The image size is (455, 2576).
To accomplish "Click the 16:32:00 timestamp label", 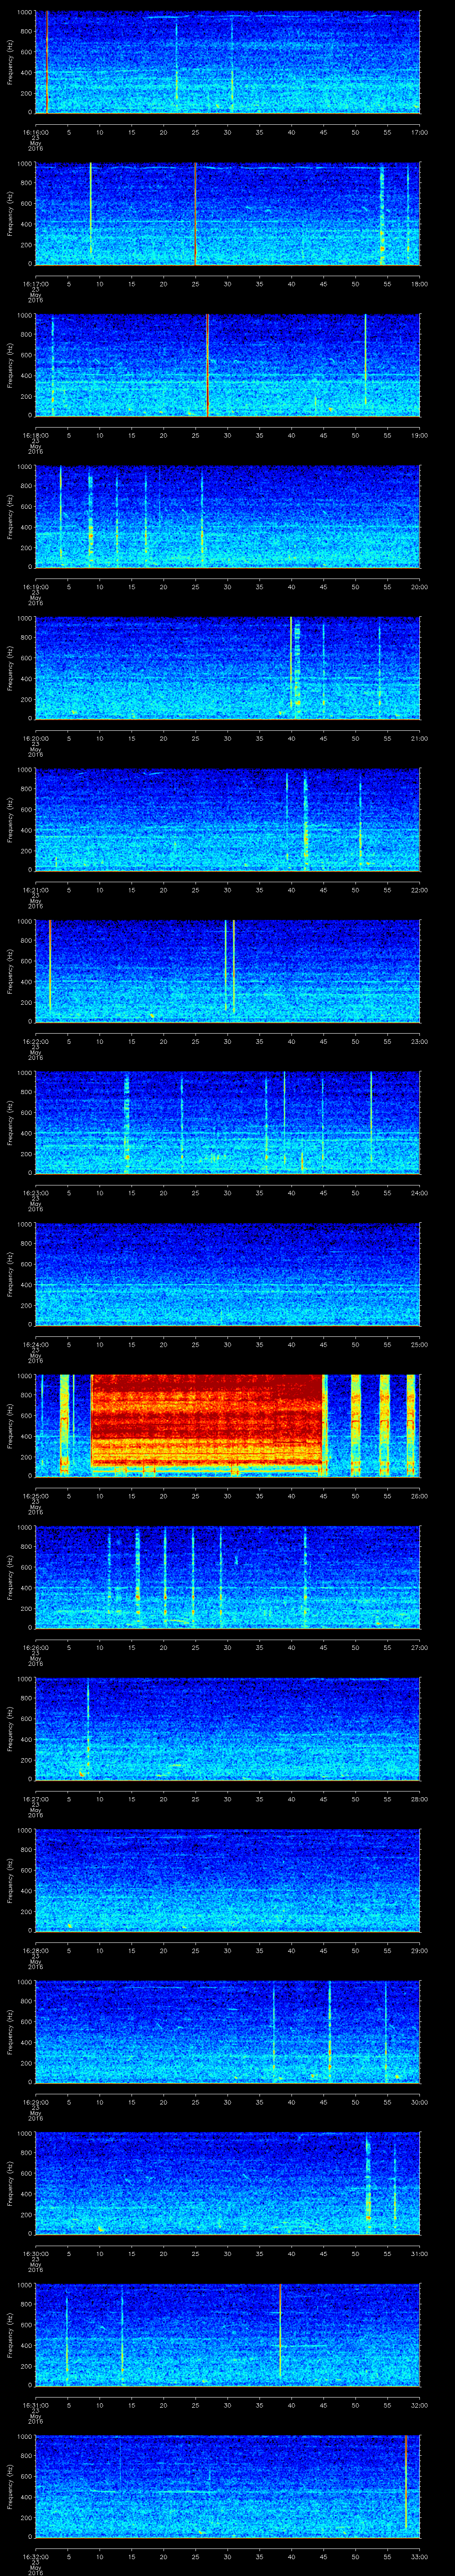I will (x=36, y=2558).
